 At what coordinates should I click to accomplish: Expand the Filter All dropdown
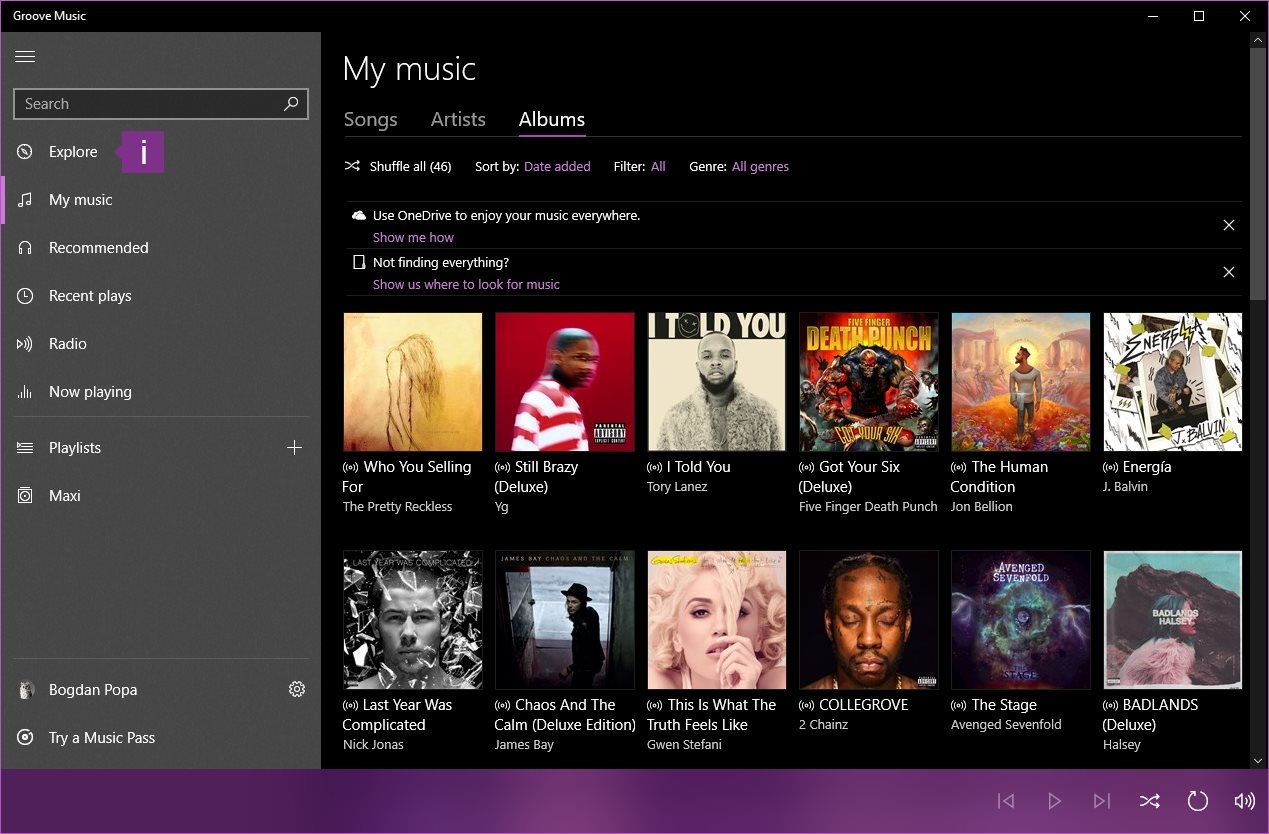[x=657, y=167]
